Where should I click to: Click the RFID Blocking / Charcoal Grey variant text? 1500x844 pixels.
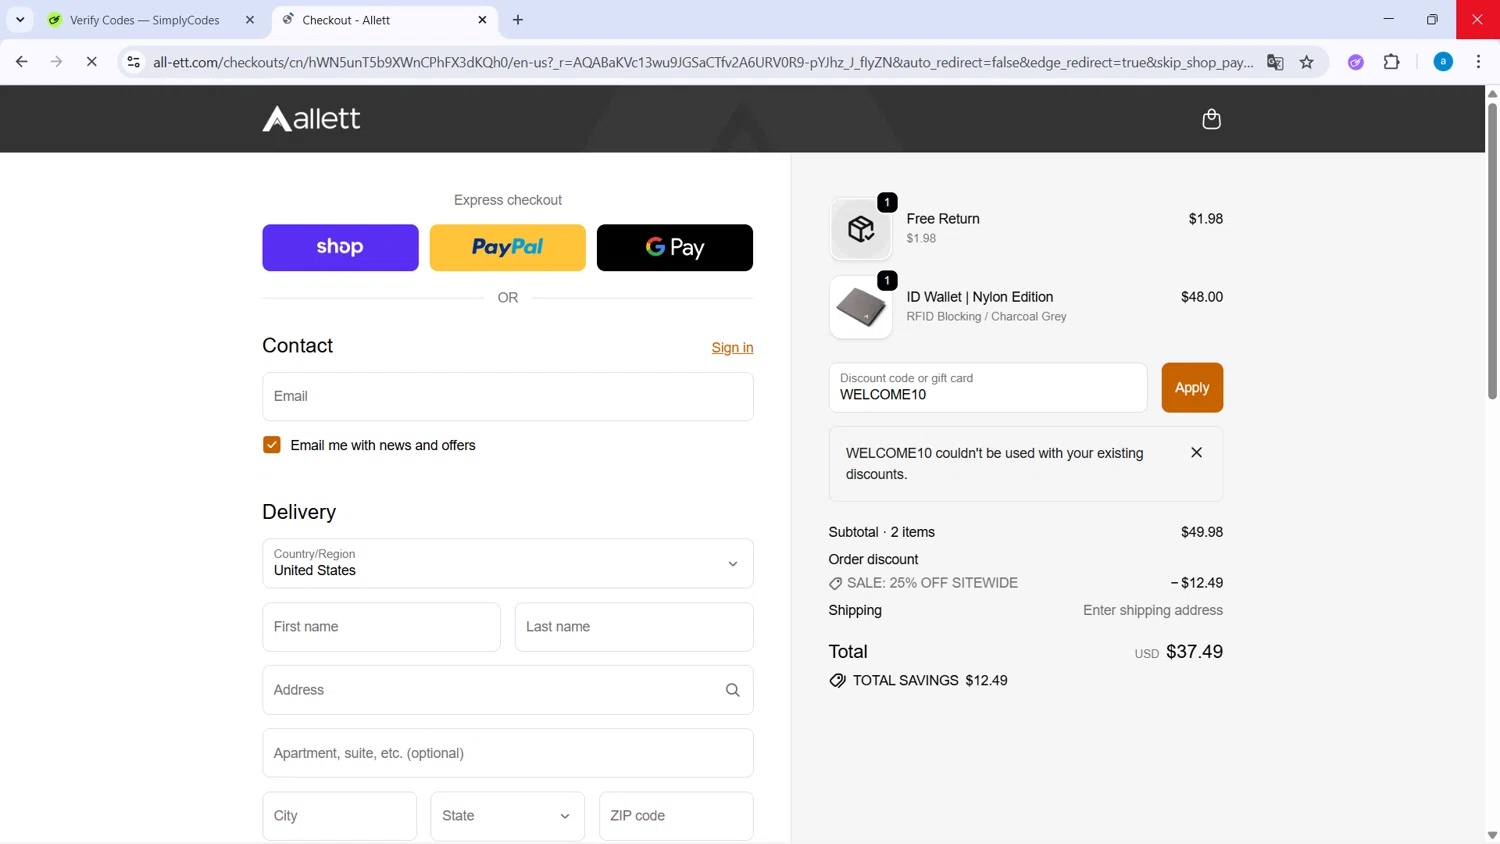[986, 317]
